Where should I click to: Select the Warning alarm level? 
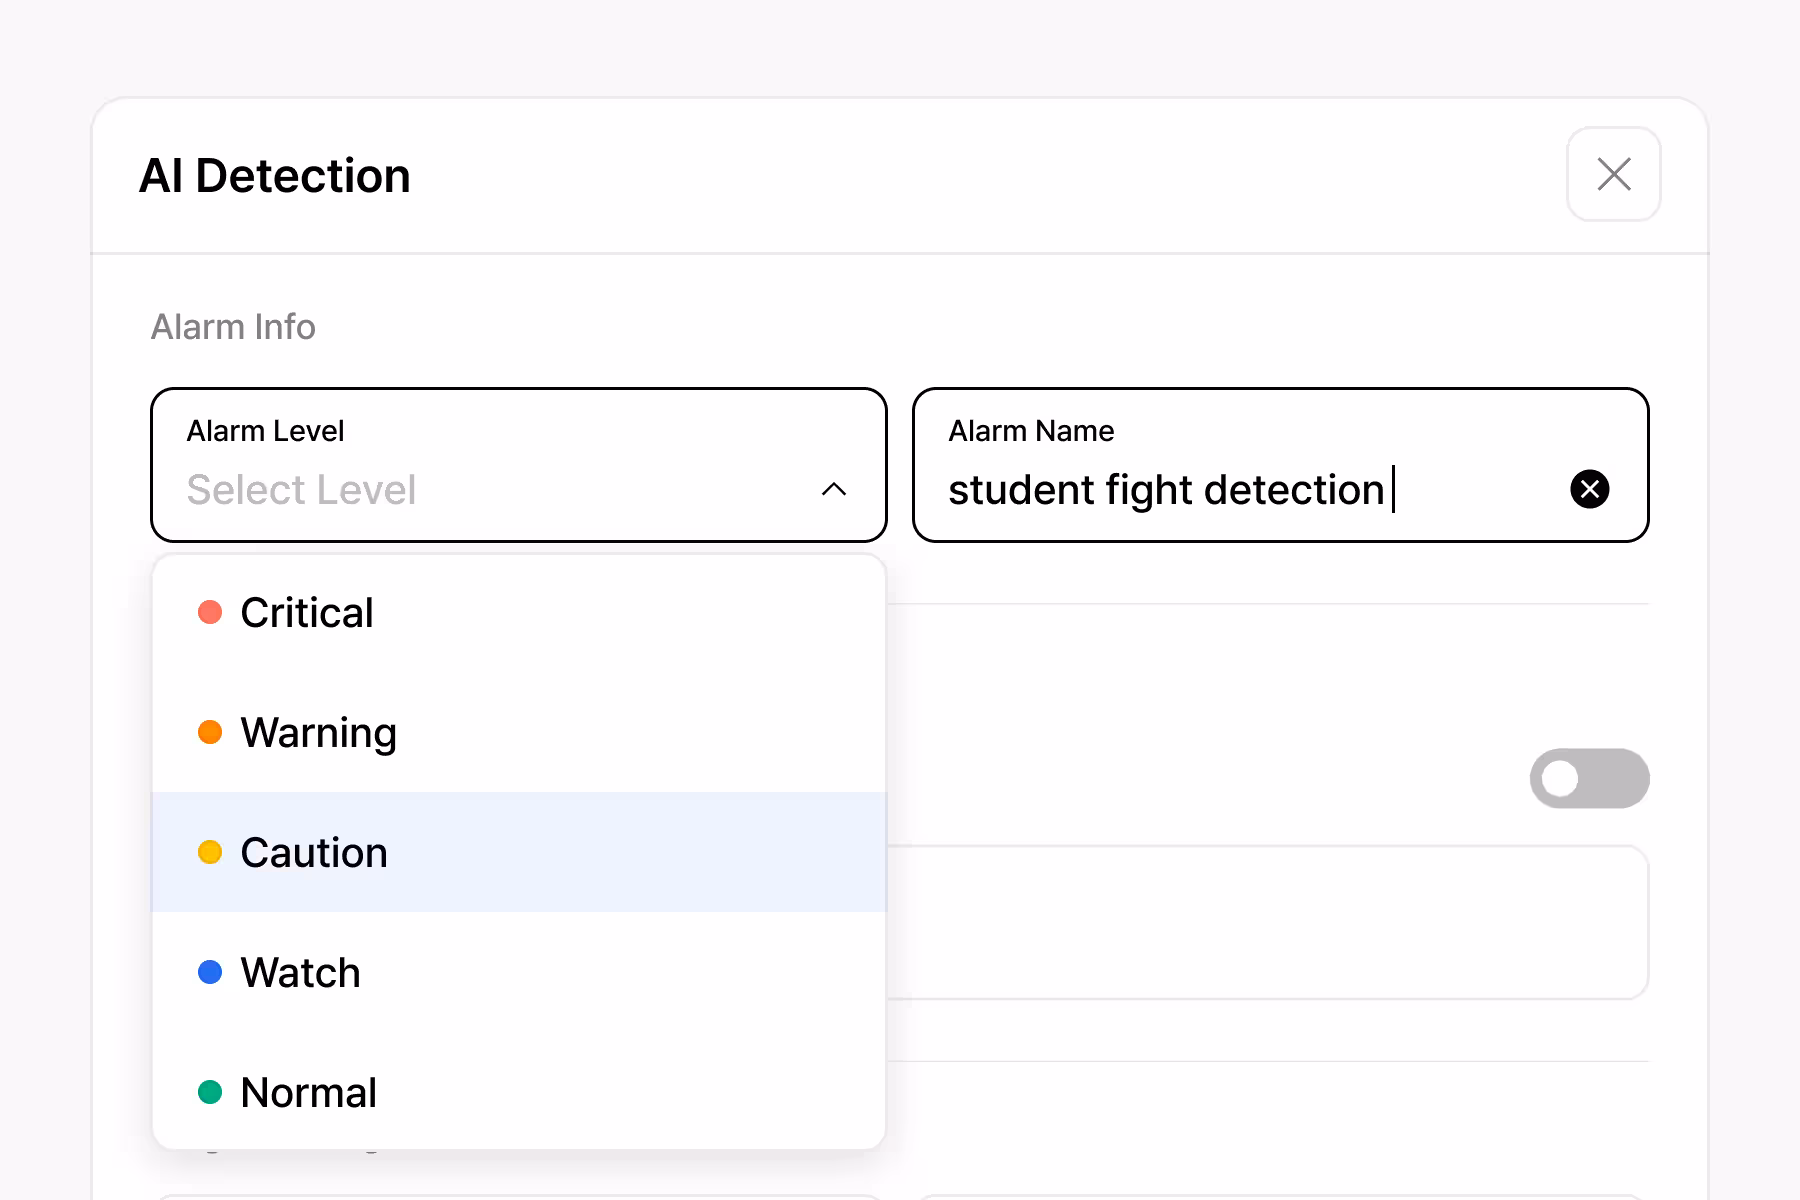click(318, 732)
